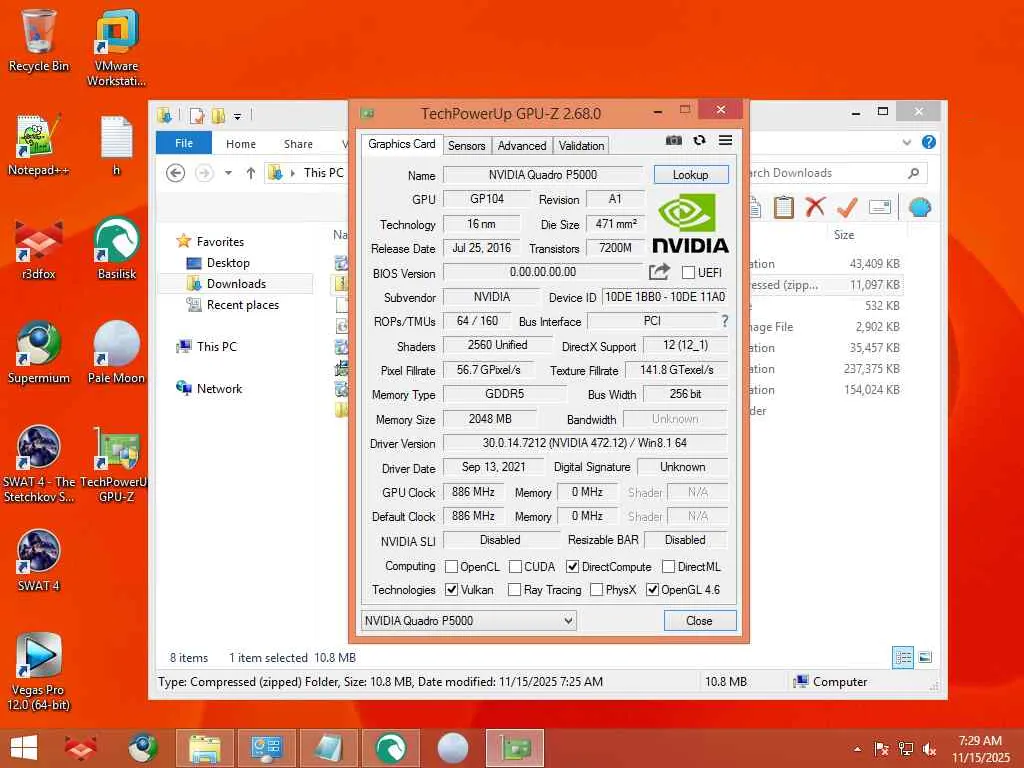
Task: Switch to the Sensors tab
Action: (466, 146)
